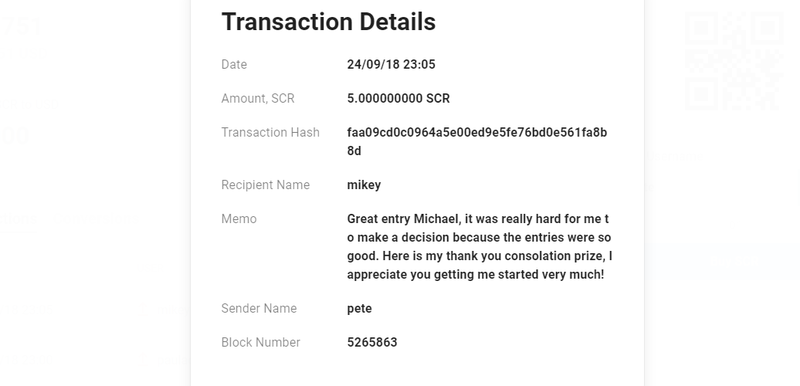Click the Block Number label
The height and width of the screenshot is (386, 800).
pos(261,343)
